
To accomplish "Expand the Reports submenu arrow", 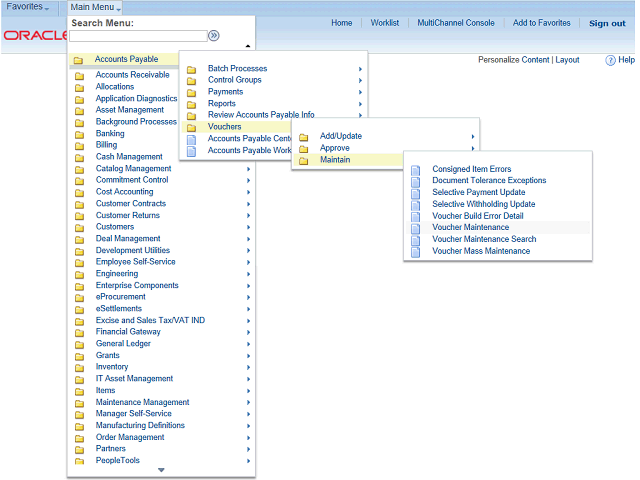I will tap(360, 104).
